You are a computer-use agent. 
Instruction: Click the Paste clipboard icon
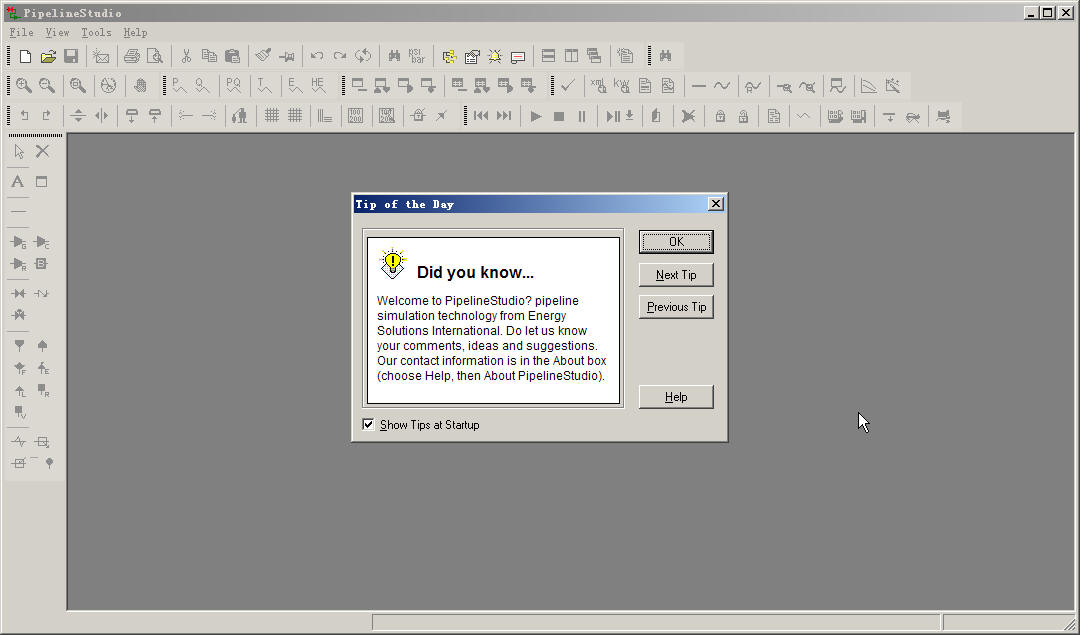click(x=233, y=56)
